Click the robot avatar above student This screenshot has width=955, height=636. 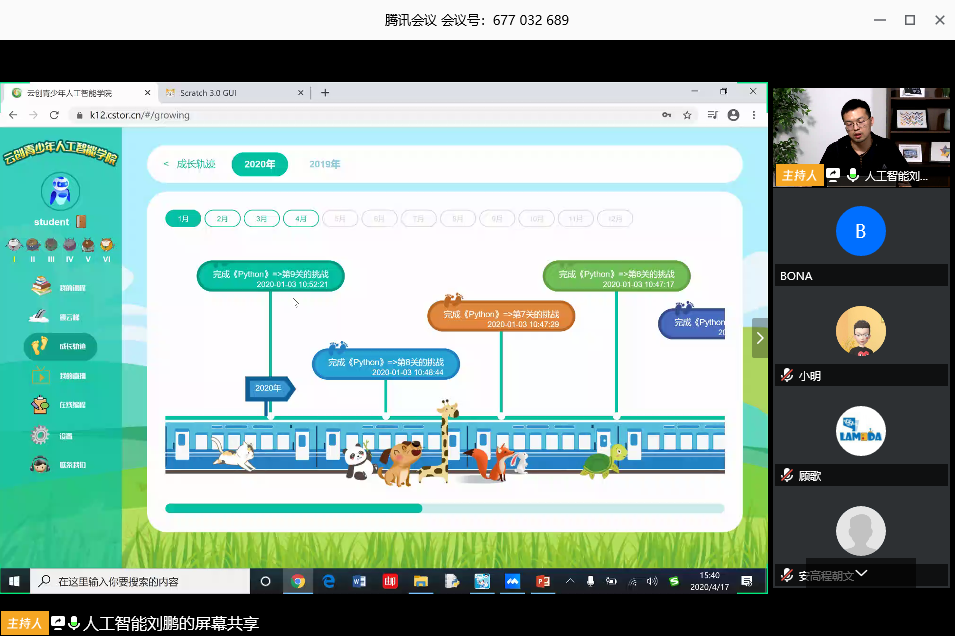tap(60, 191)
